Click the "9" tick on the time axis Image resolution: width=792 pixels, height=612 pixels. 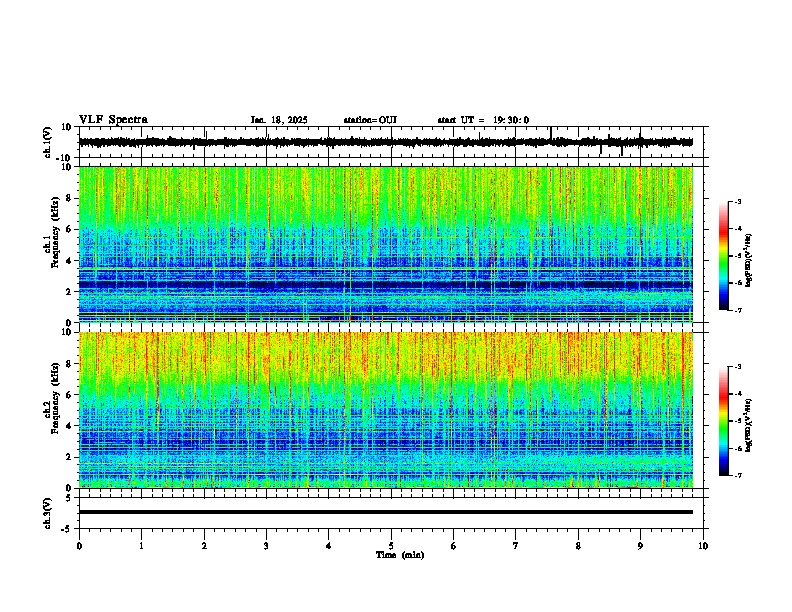640,546
